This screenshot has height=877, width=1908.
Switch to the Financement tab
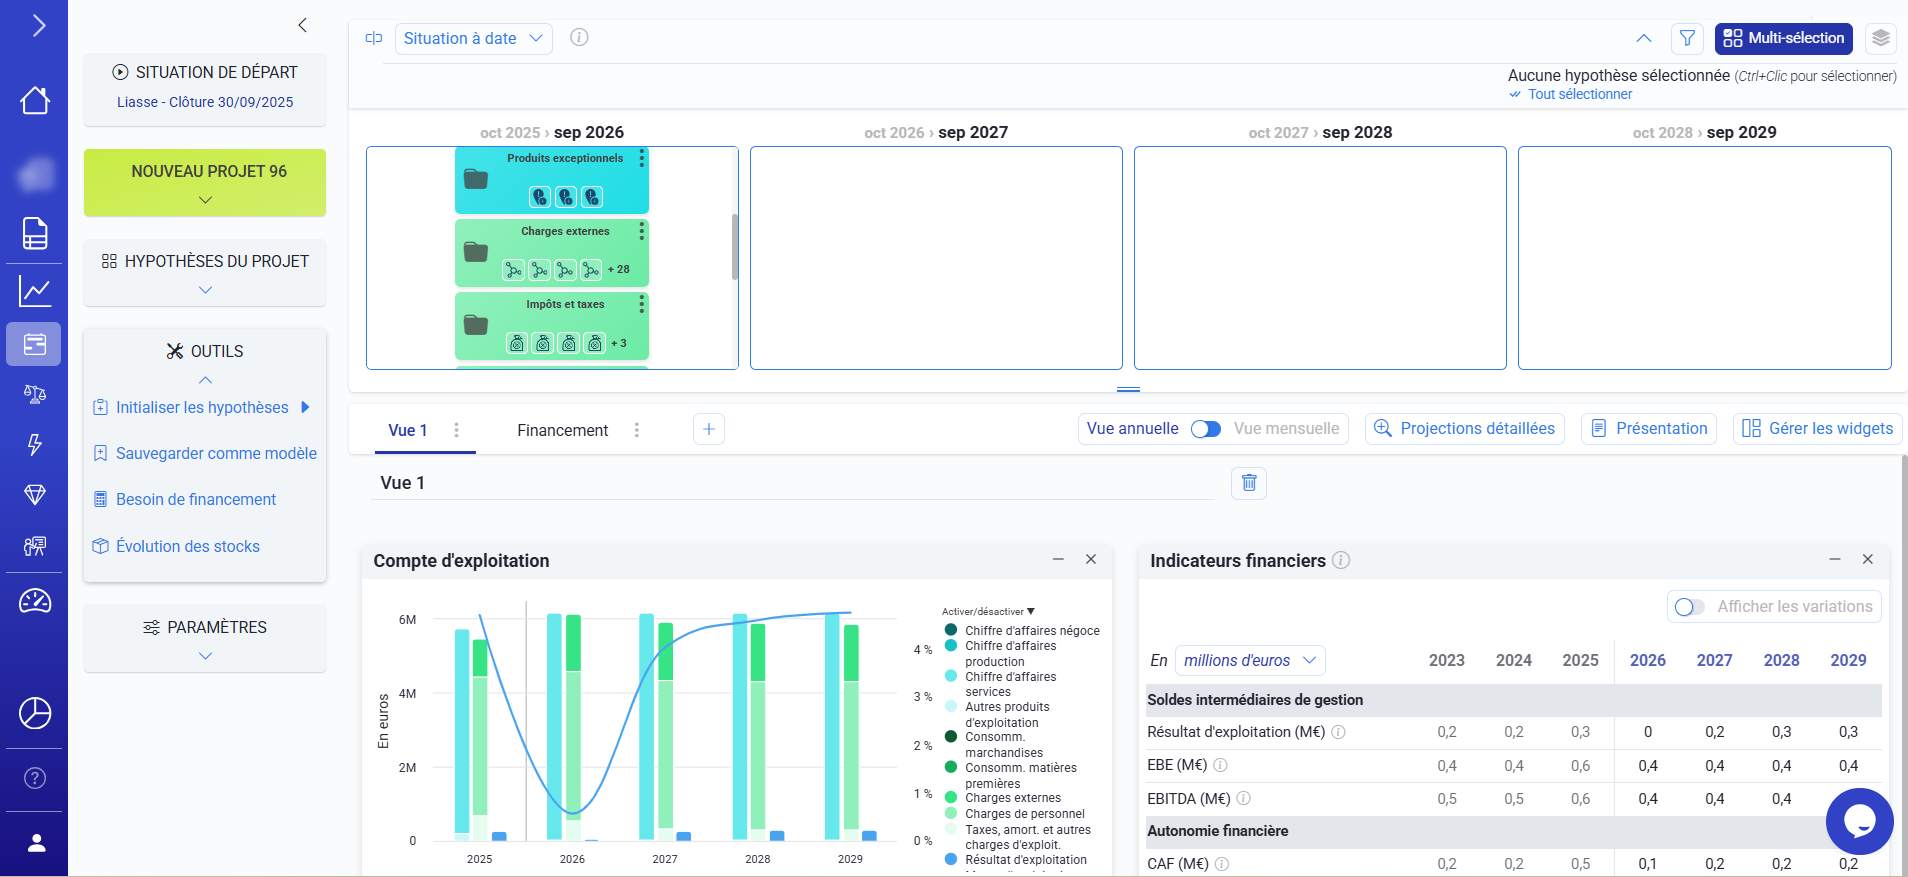562,430
